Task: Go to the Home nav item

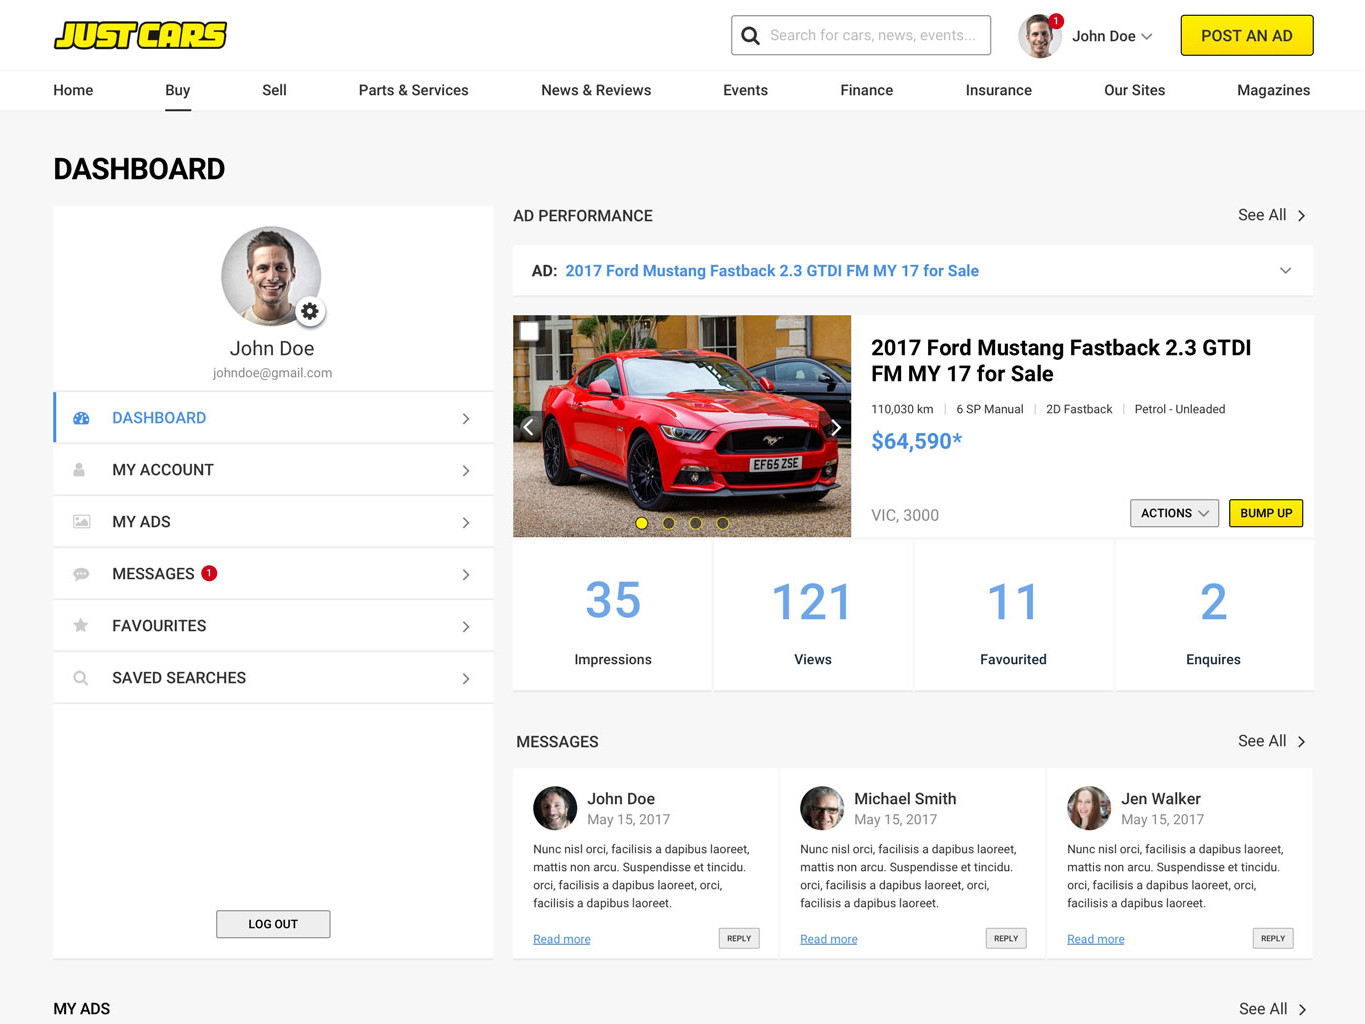Action: point(73,90)
